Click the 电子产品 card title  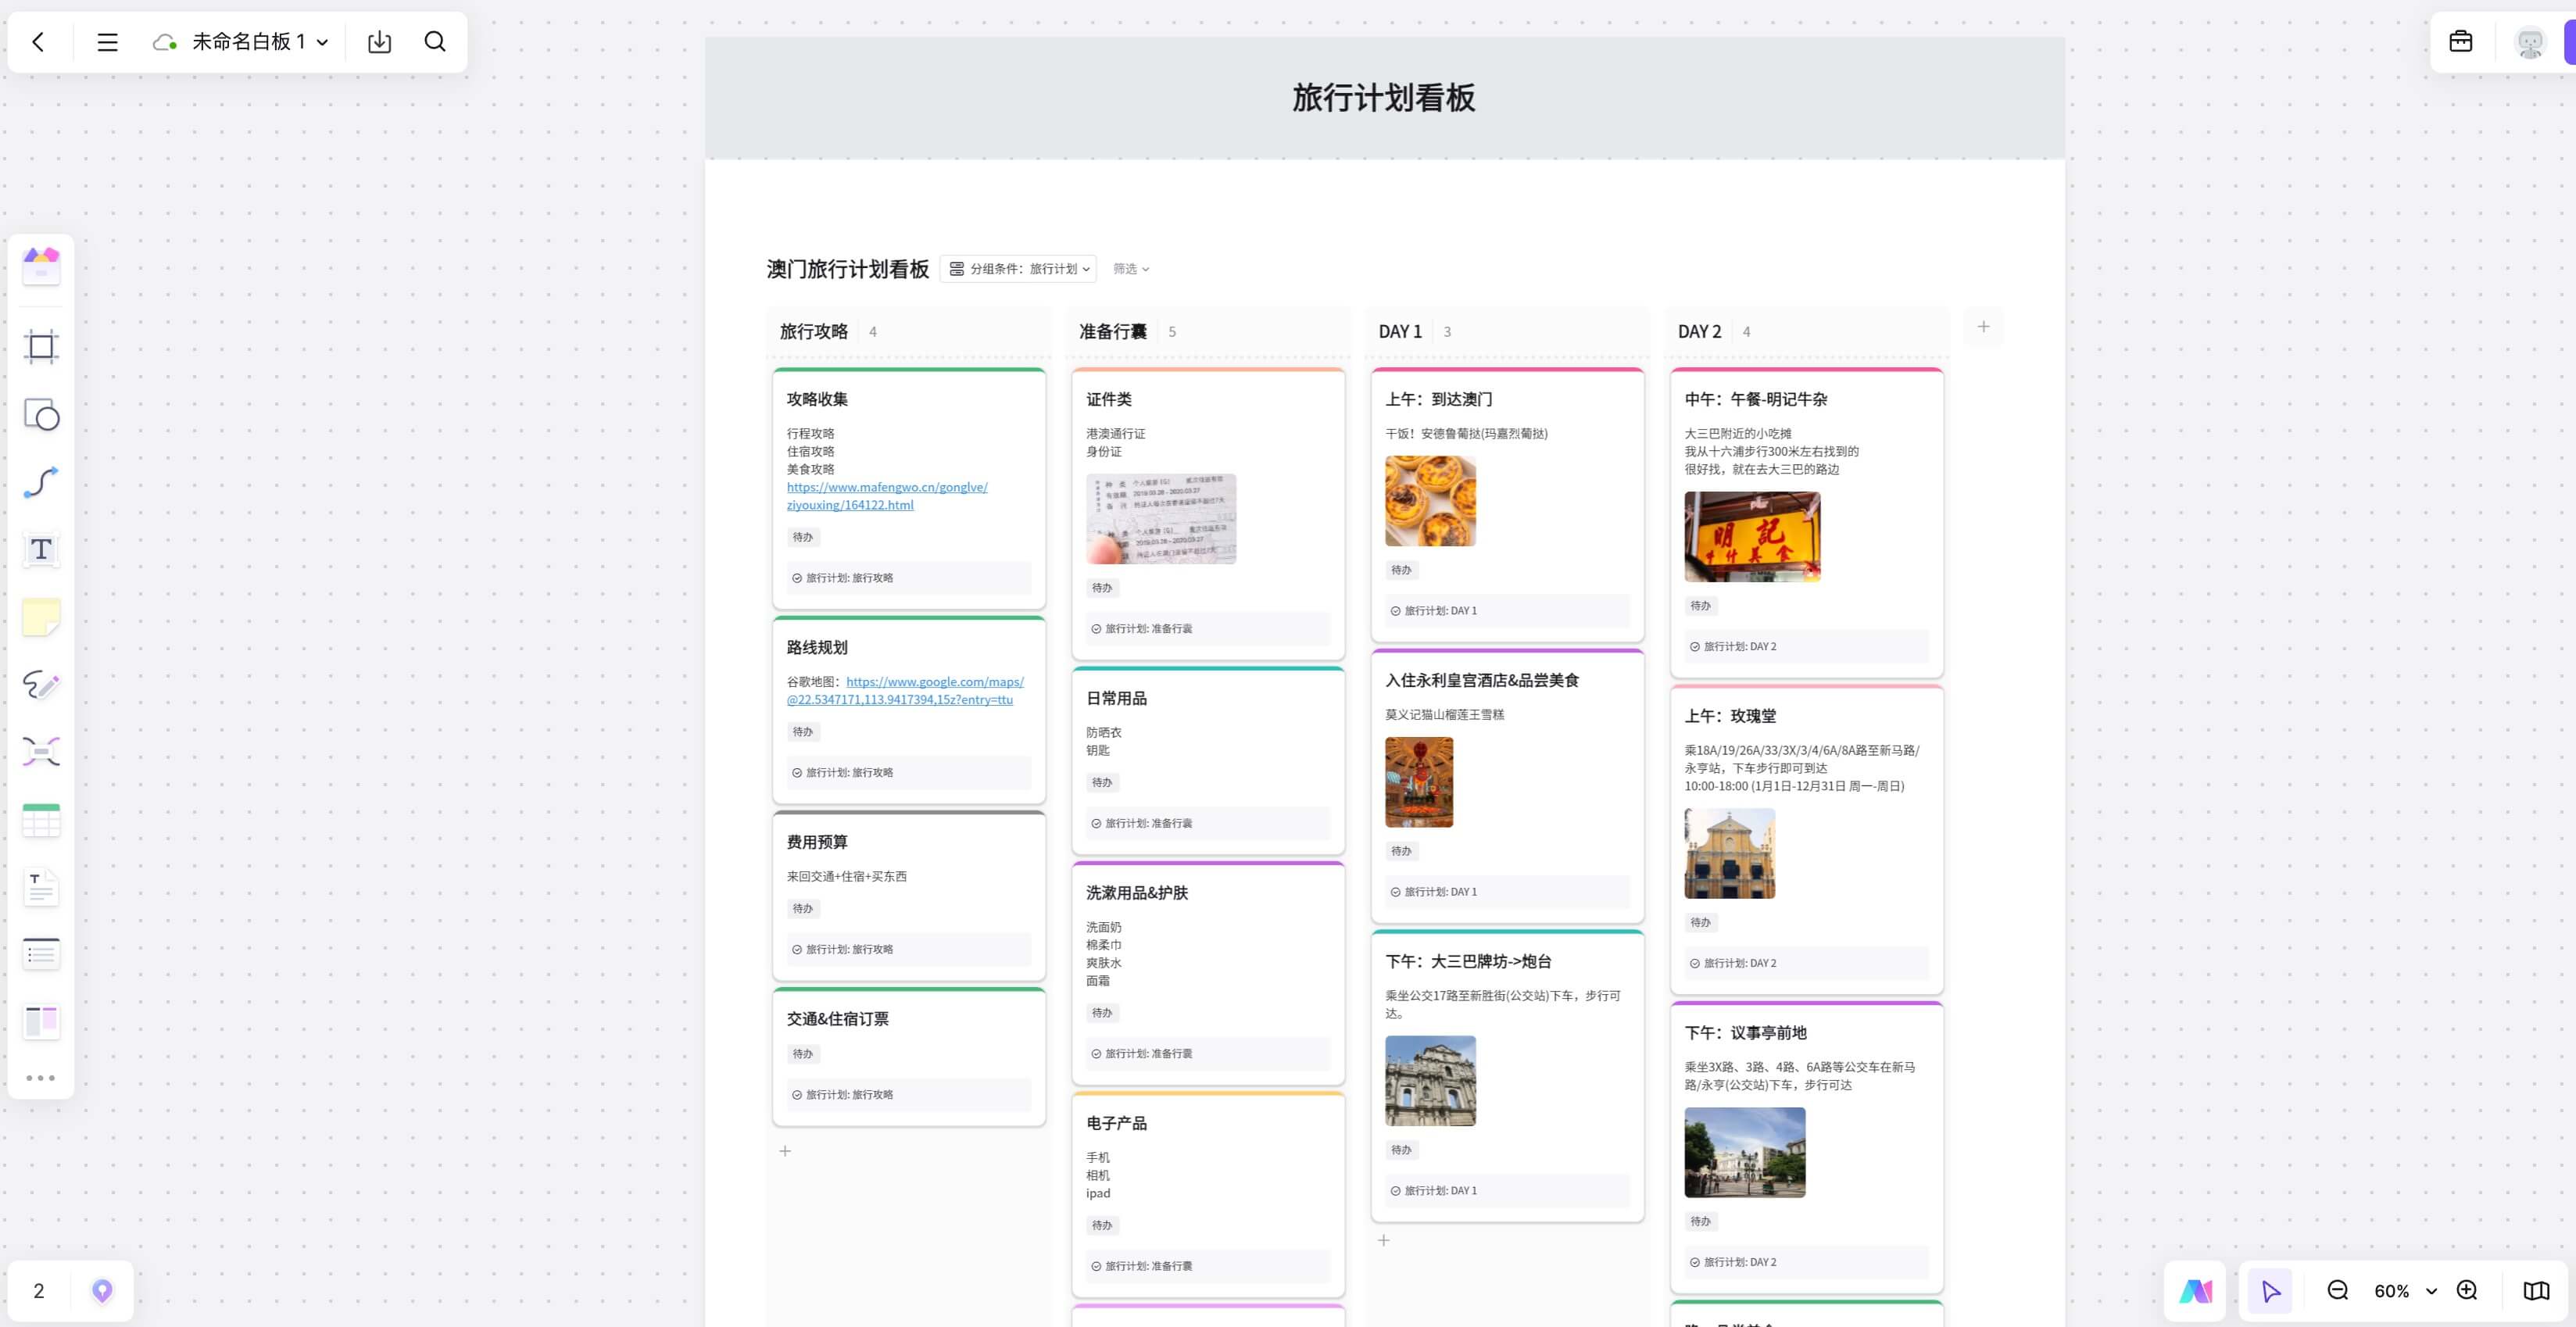[1116, 1123]
